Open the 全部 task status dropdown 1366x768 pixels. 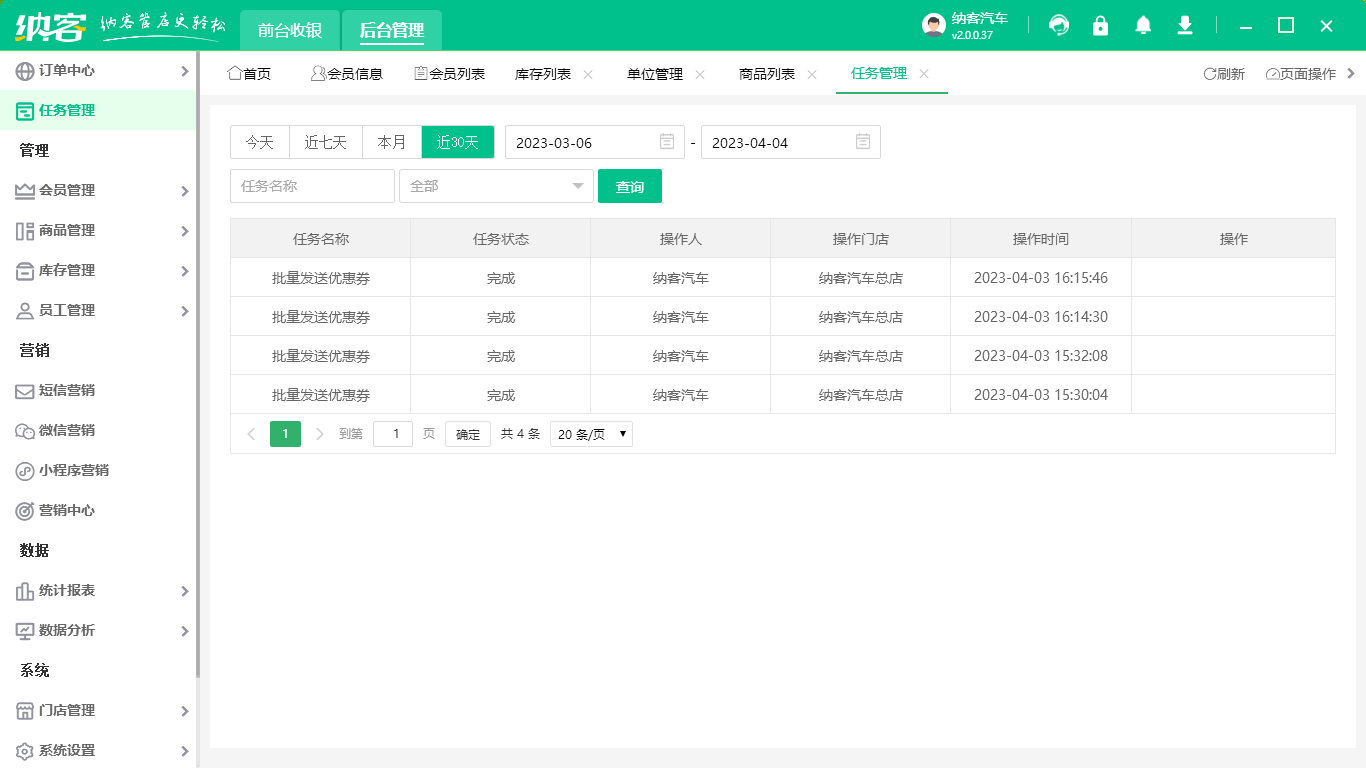496,186
